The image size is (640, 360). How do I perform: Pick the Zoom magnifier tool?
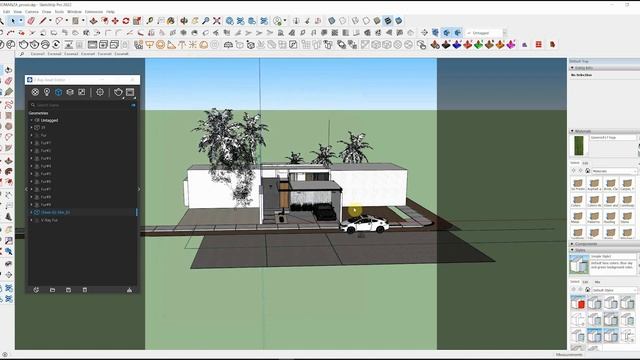pos(206,21)
